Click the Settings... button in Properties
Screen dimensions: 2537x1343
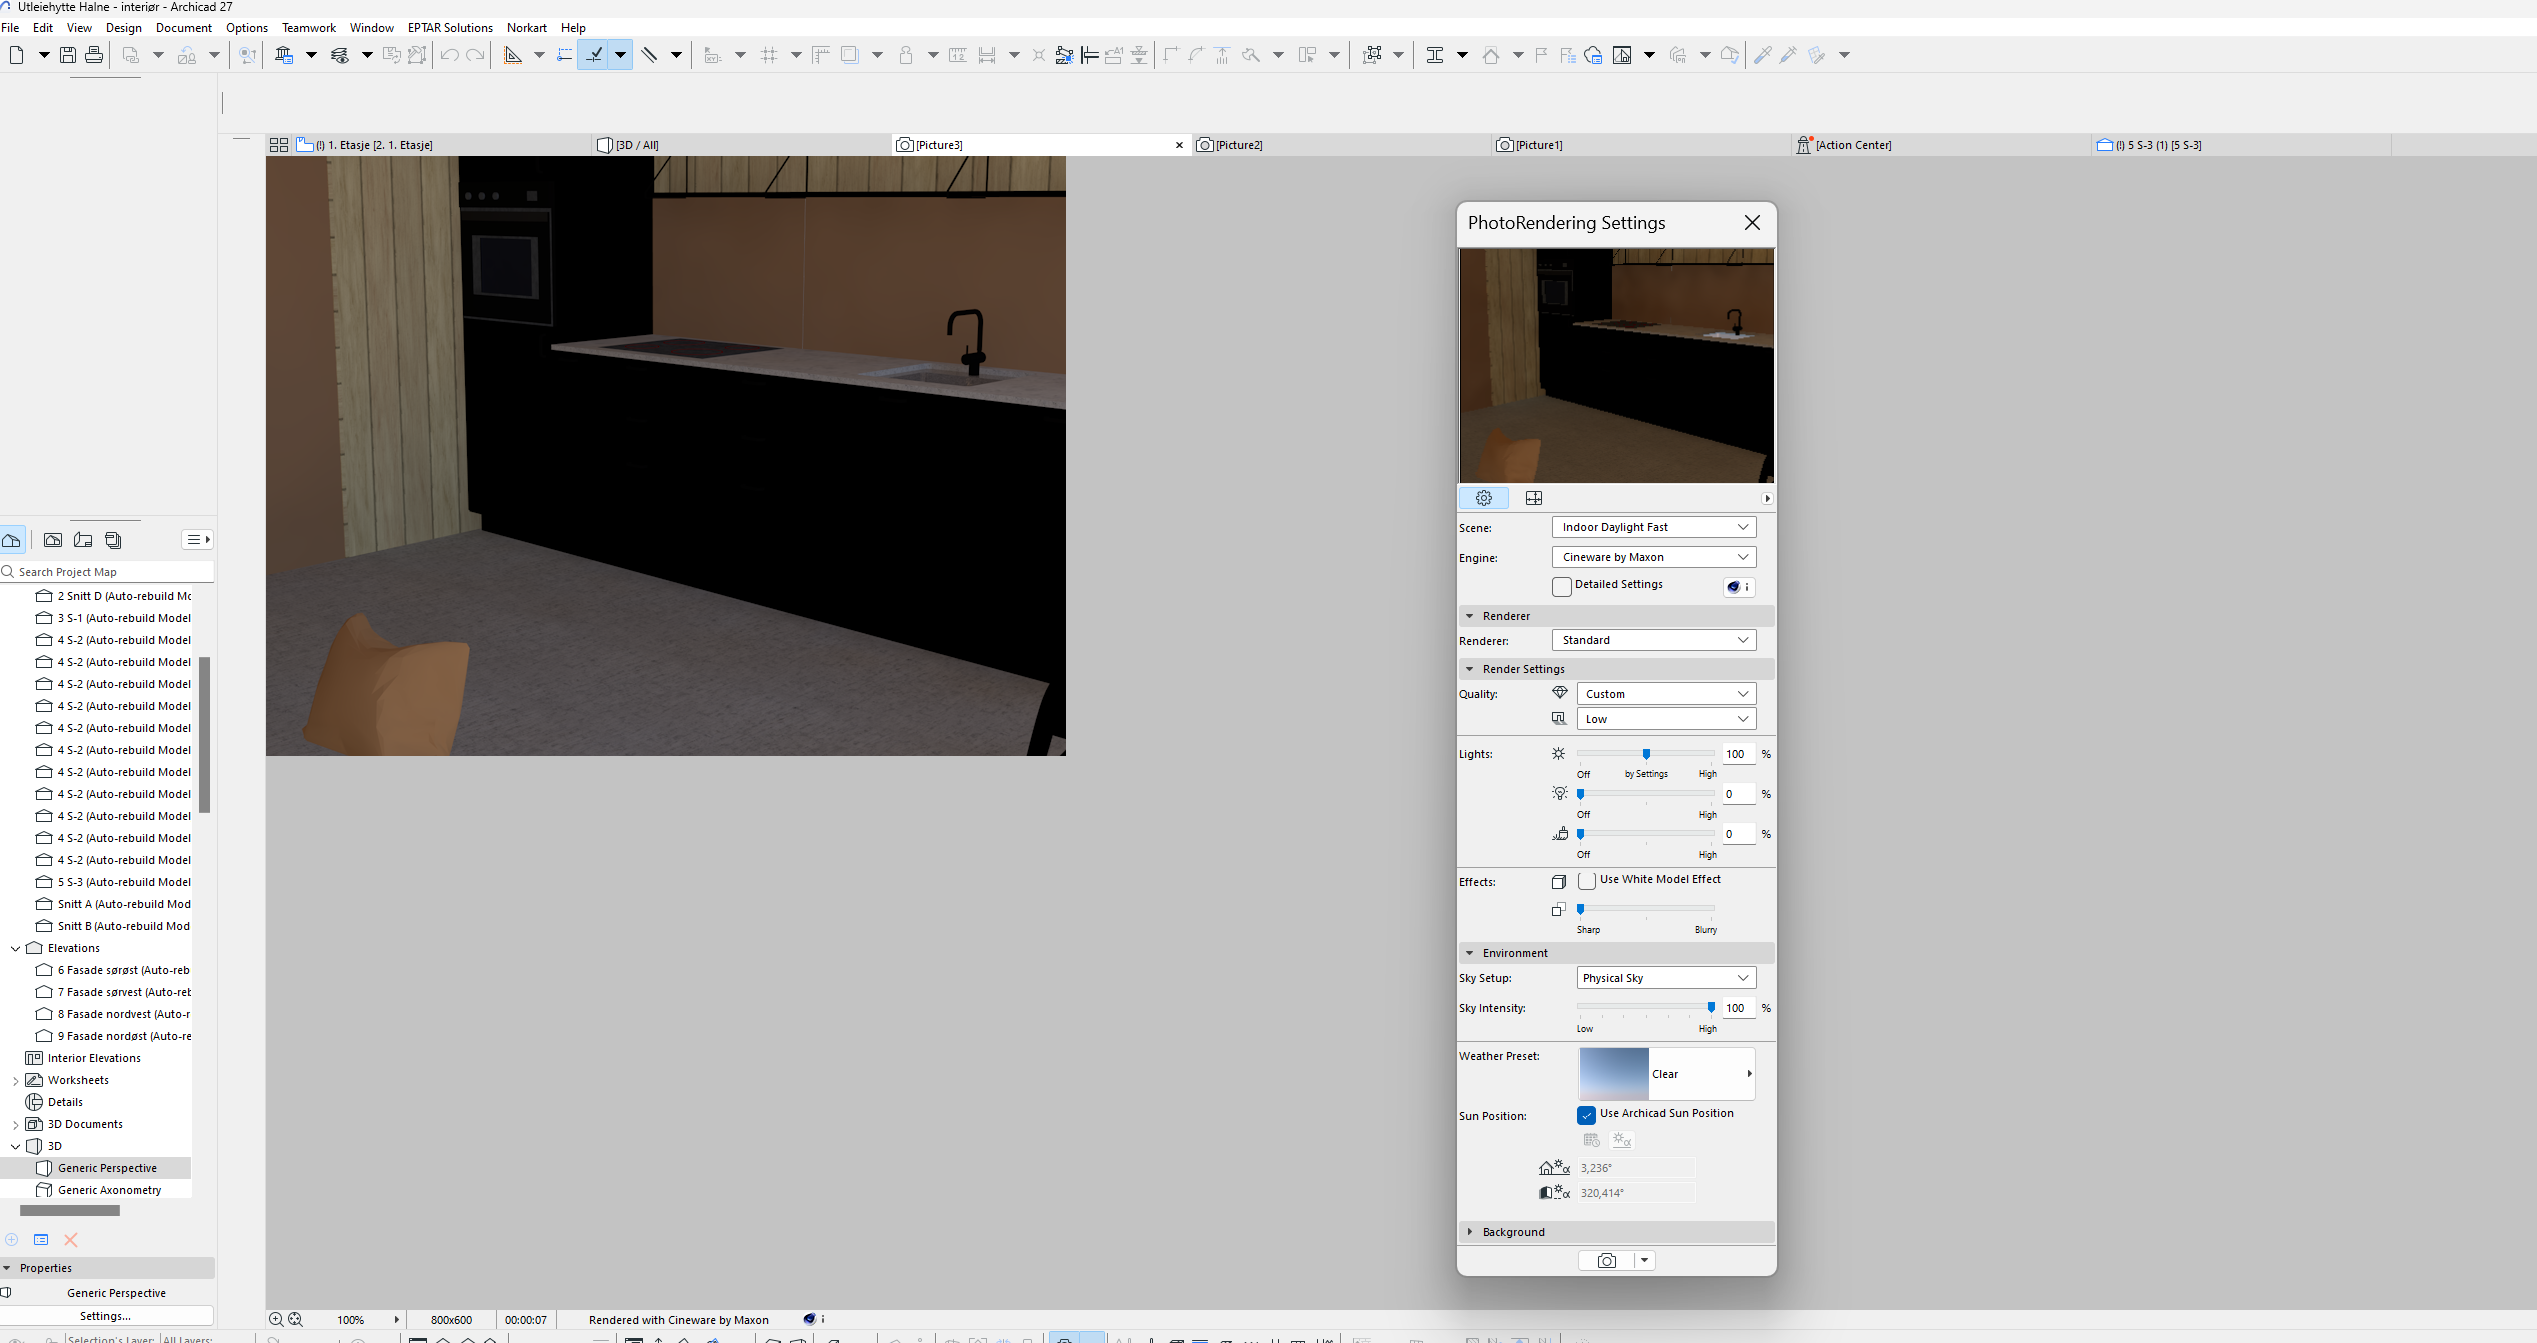pyautogui.click(x=106, y=1316)
